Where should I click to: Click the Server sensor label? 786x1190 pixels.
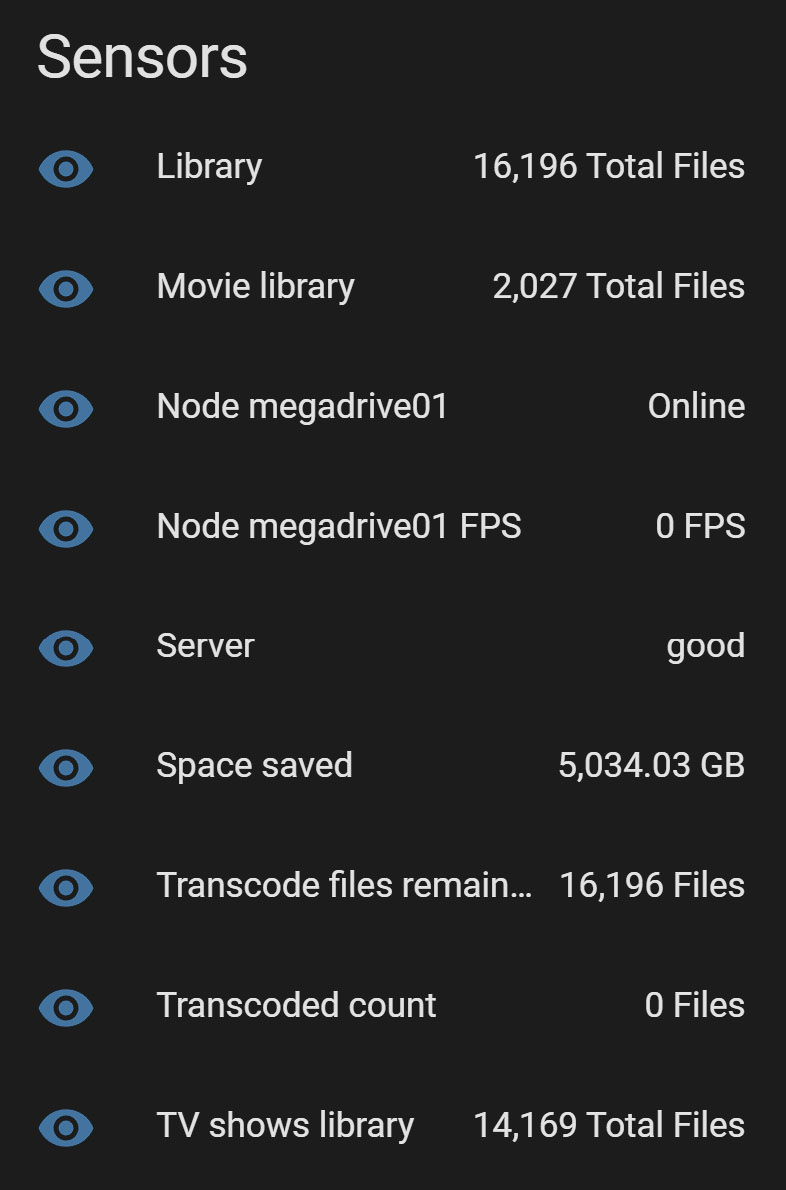click(205, 646)
